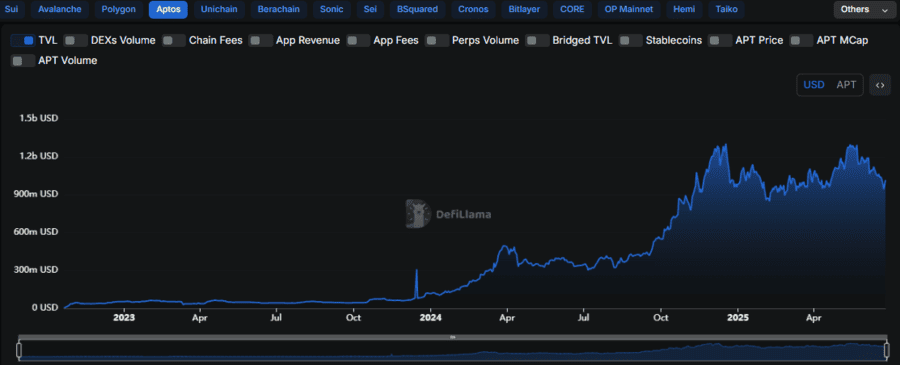The width and height of the screenshot is (900, 365).
Task: Click the 300m USD axis label
Action: [x=37, y=270]
